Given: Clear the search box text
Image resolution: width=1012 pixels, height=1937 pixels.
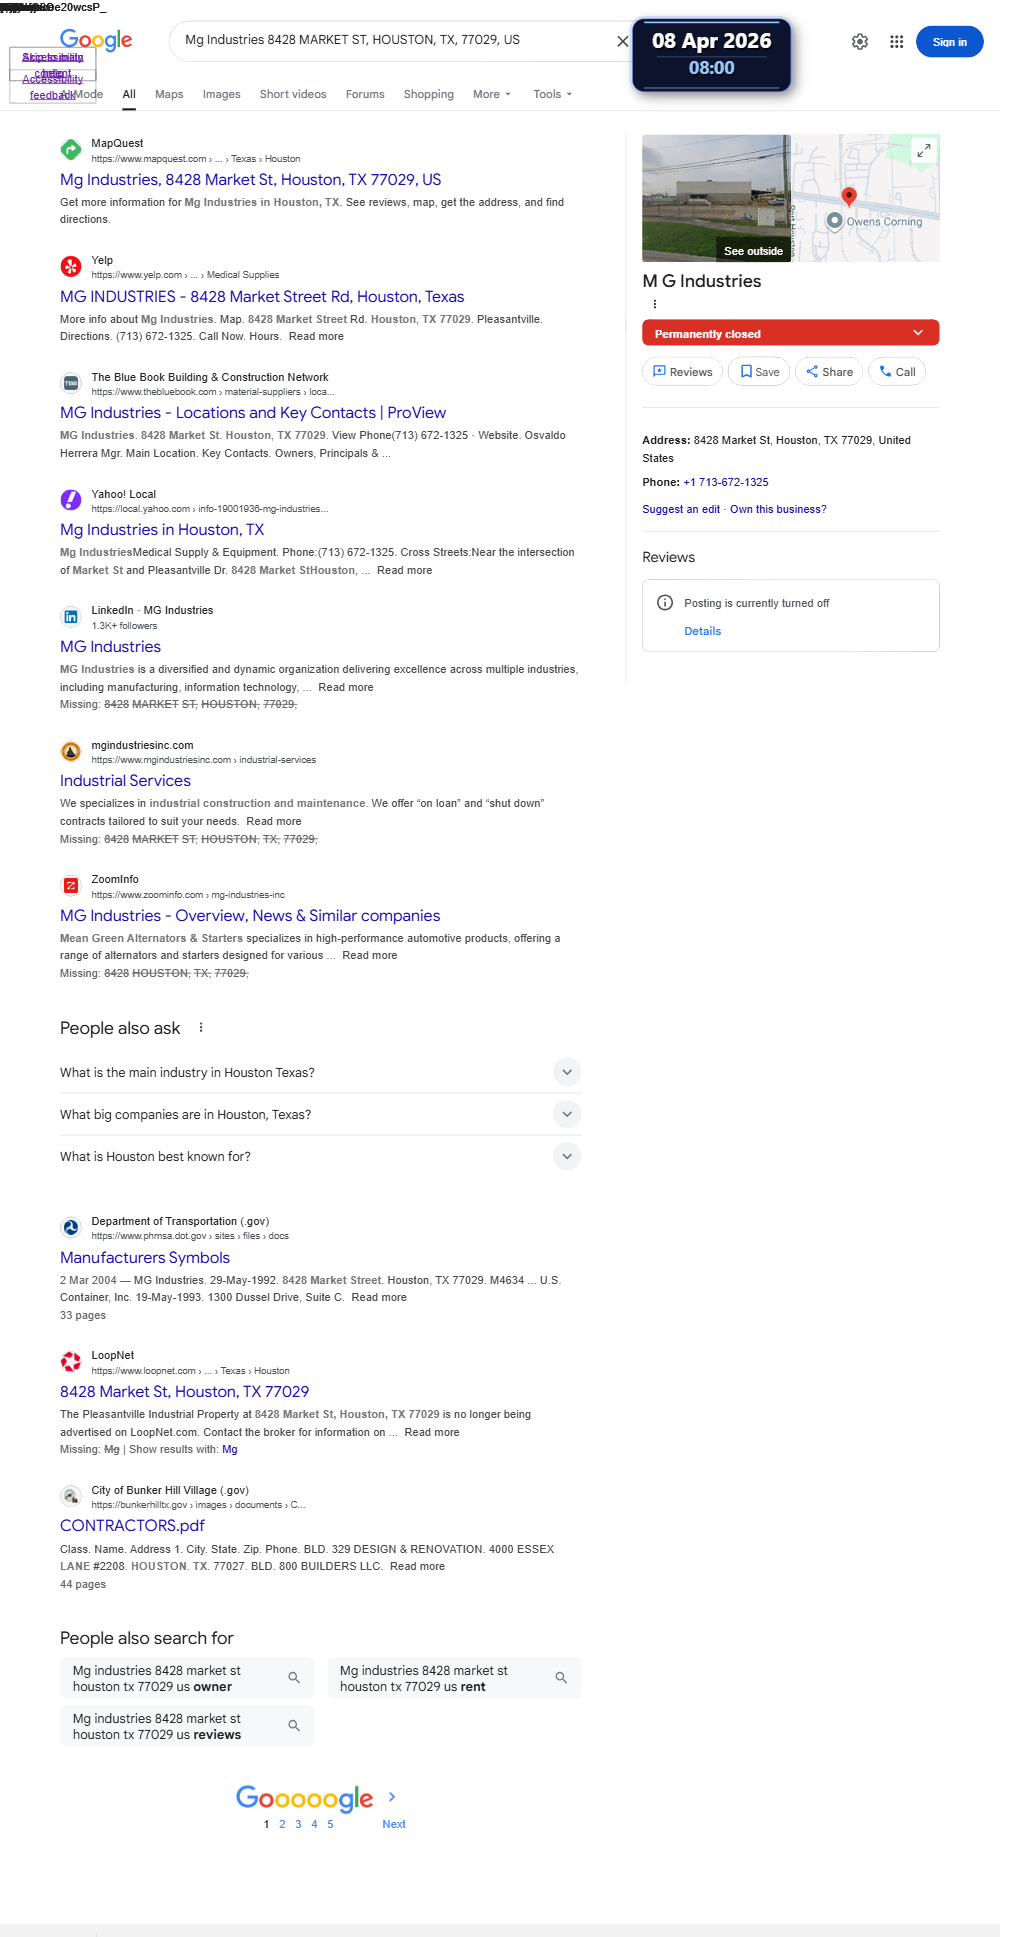Looking at the screenshot, I should pos(622,41).
